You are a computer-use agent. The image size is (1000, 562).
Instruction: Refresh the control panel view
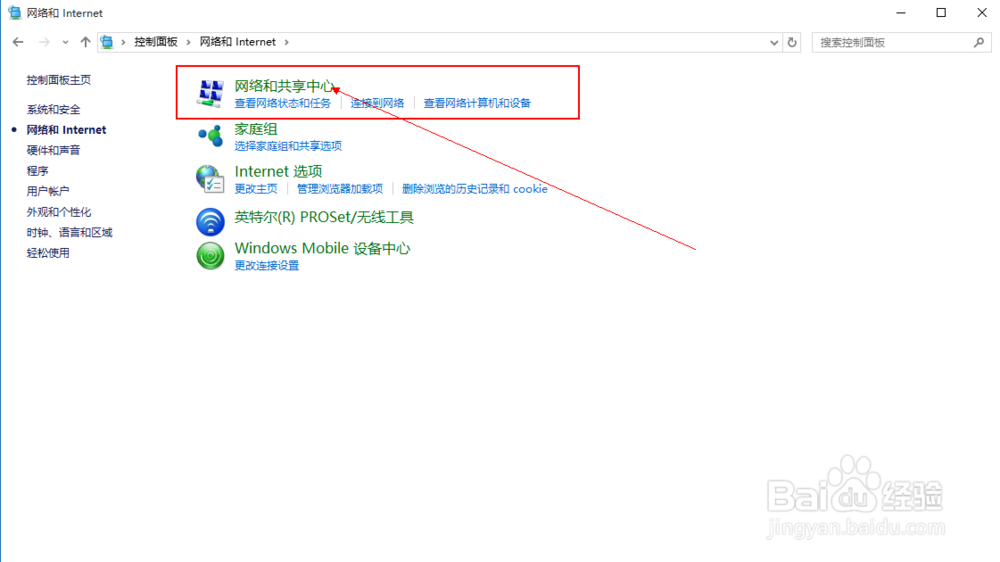tap(792, 42)
